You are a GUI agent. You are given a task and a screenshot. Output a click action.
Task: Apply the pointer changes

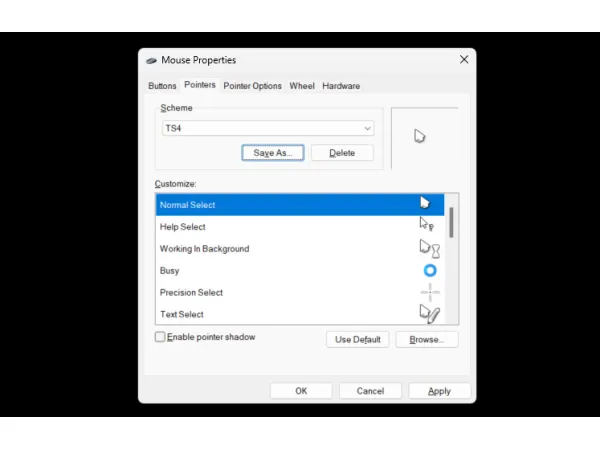[439, 391]
